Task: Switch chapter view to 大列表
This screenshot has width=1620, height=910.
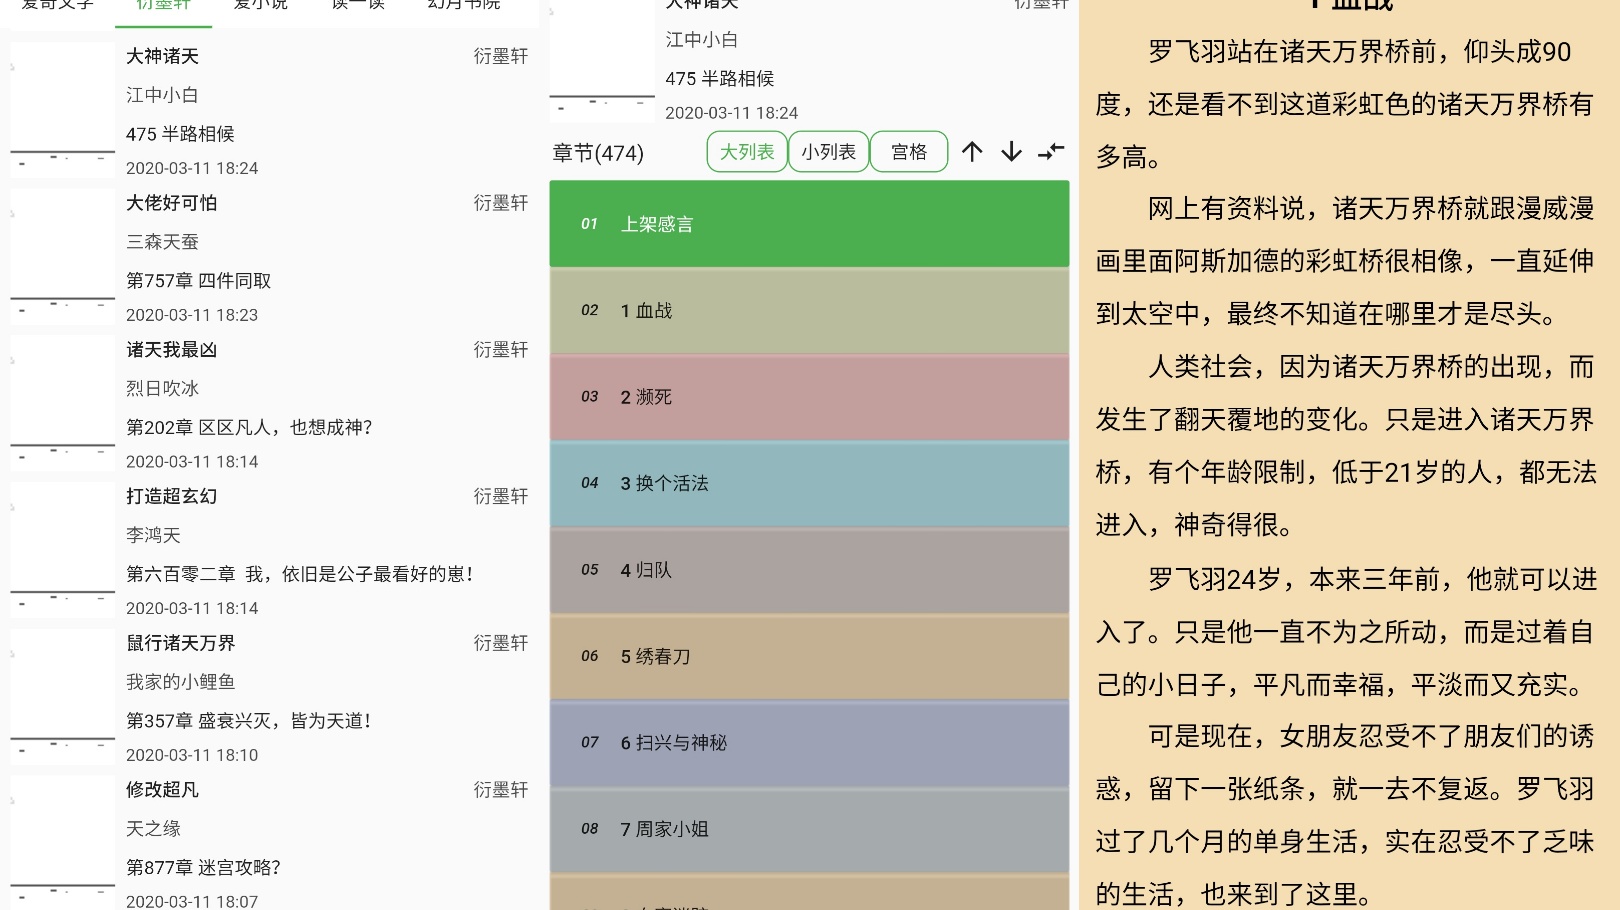Action: tap(747, 152)
